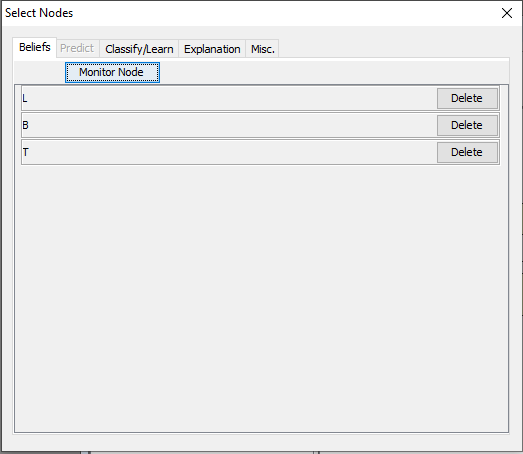
Task: Click blank toolbar space right of Monitor Node
Action: [334, 72]
